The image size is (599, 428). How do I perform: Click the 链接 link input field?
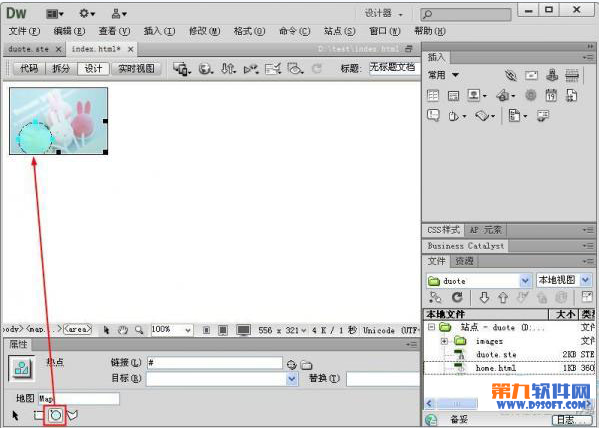tap(215, 363)
